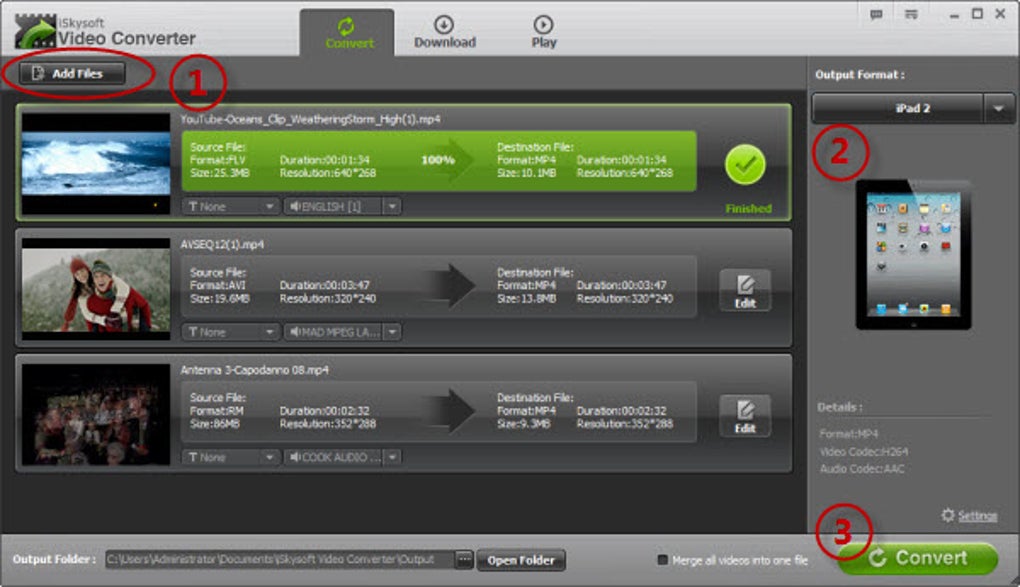The width and height of the screenshot is (1020, 587).
Task: Edit the AVSEQ12(1).mp4 video
Action: pyautogui.click(x=745, y=290)
